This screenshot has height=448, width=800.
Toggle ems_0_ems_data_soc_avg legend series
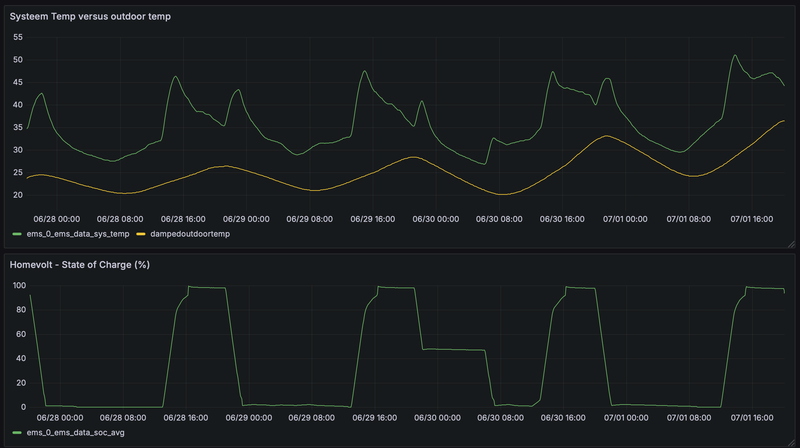coord(76,432)
